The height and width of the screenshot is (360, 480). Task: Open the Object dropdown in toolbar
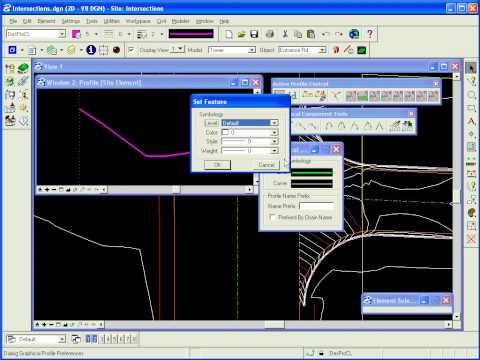tap(322, 50)
